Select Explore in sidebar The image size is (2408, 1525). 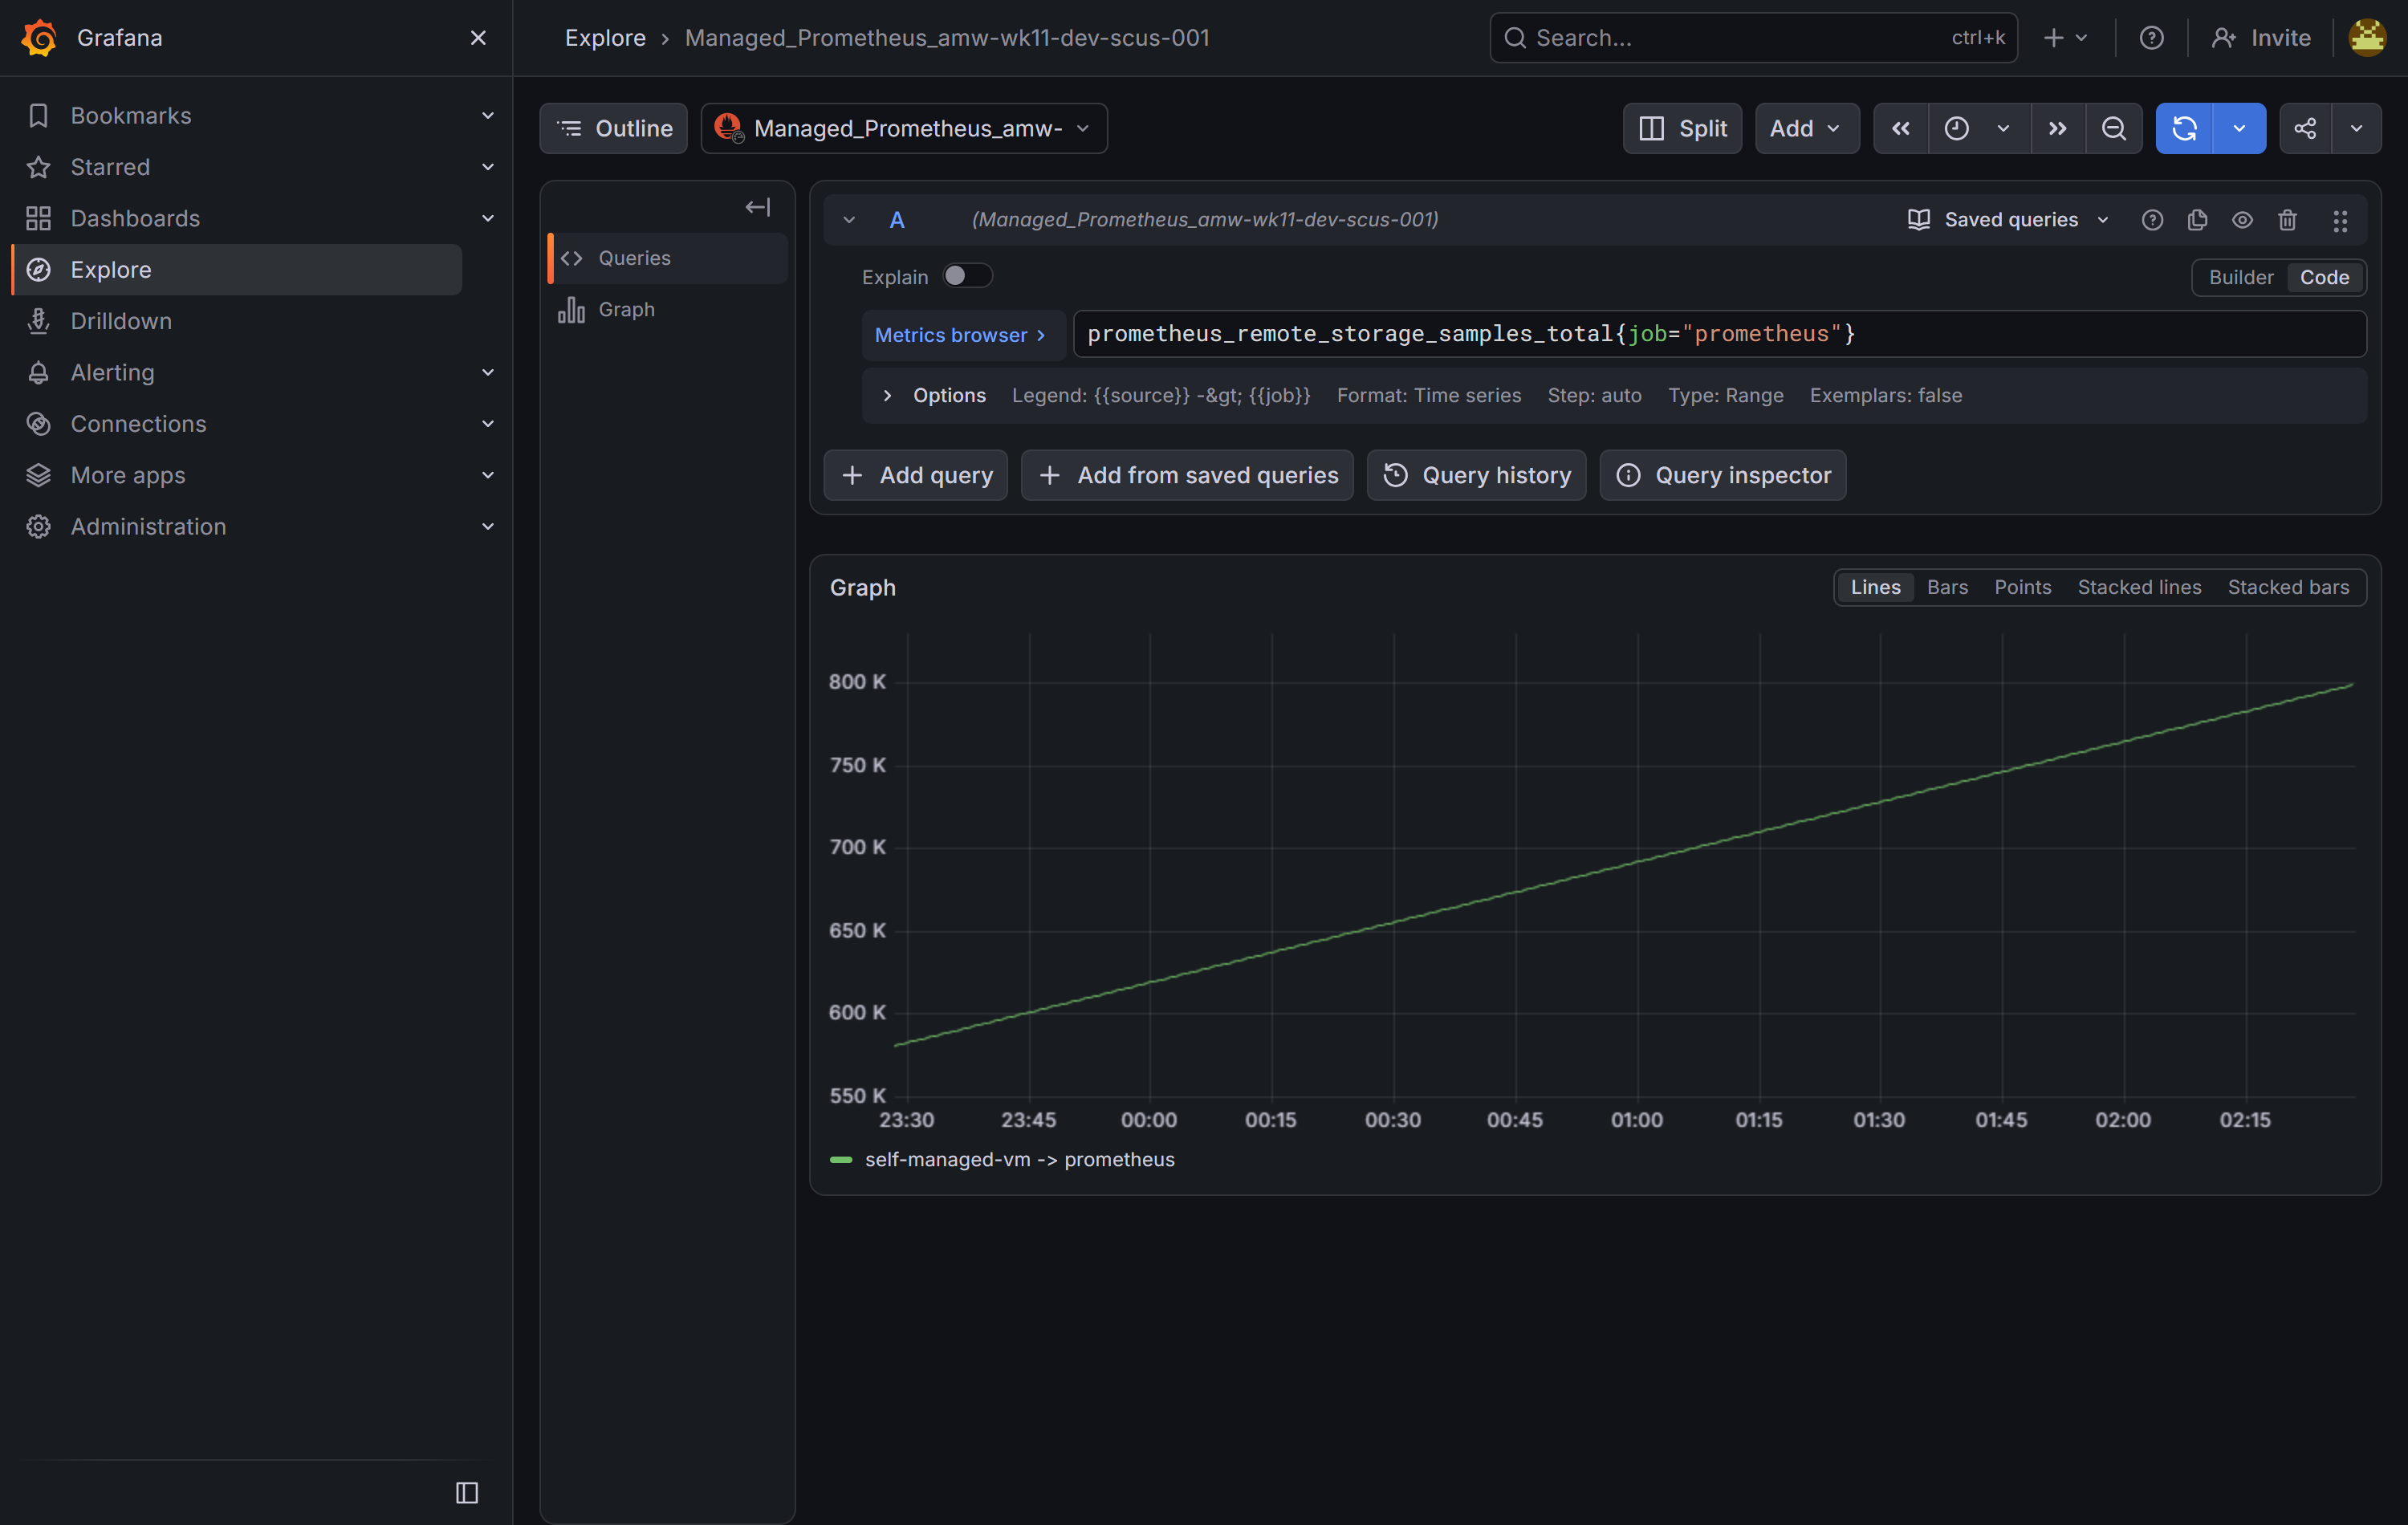[237, 270]
